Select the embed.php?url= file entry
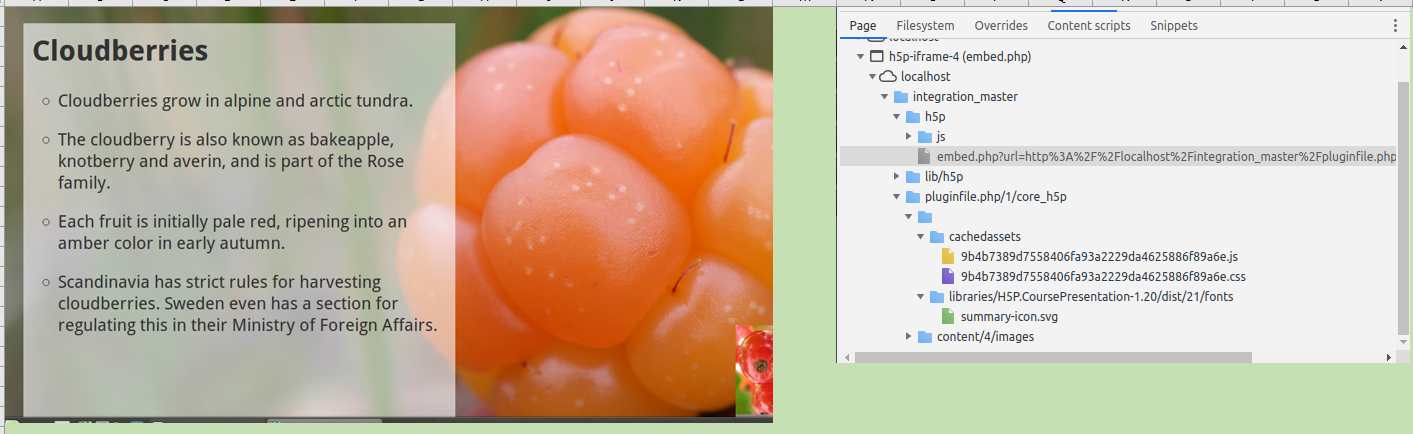Image resolution: width=1413 pixels, height=434 pixels. point(1117,157)
